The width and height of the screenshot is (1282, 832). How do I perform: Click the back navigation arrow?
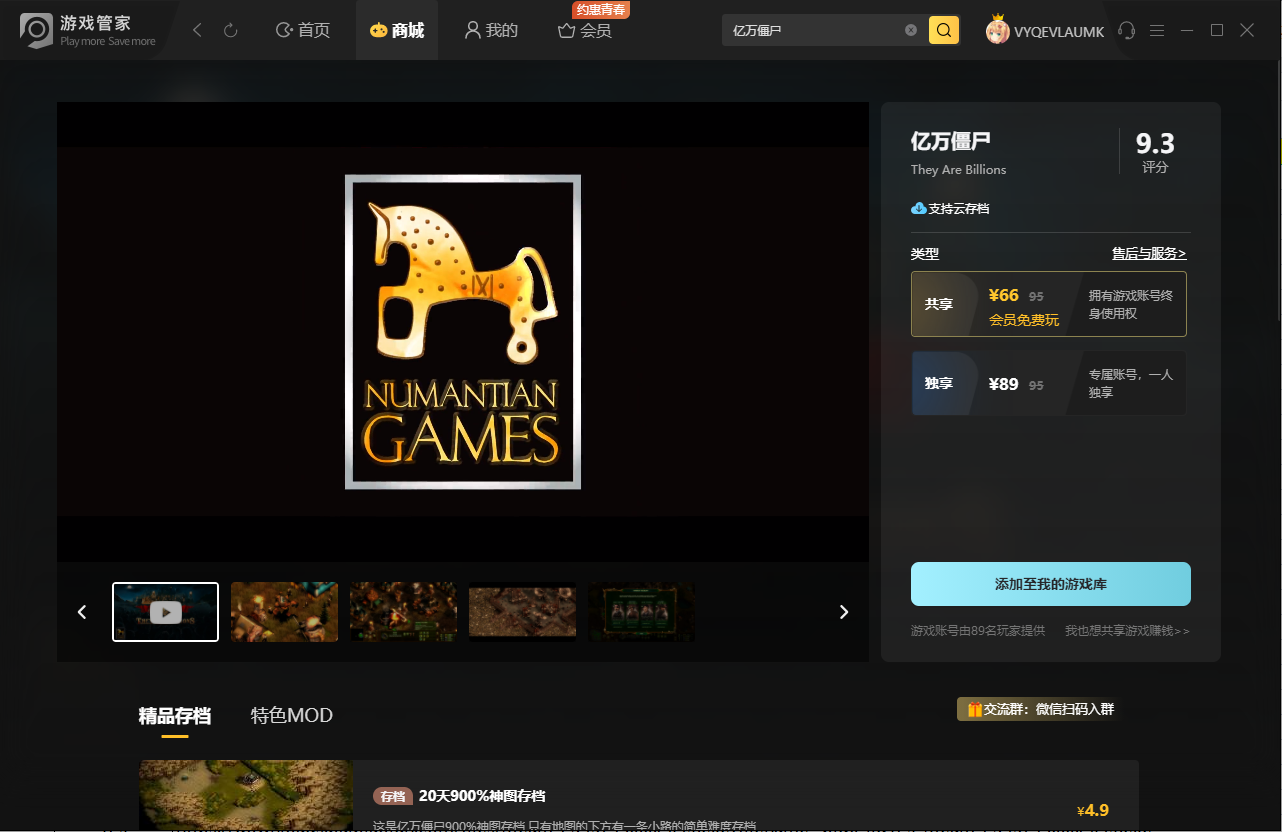pos(197,31)
